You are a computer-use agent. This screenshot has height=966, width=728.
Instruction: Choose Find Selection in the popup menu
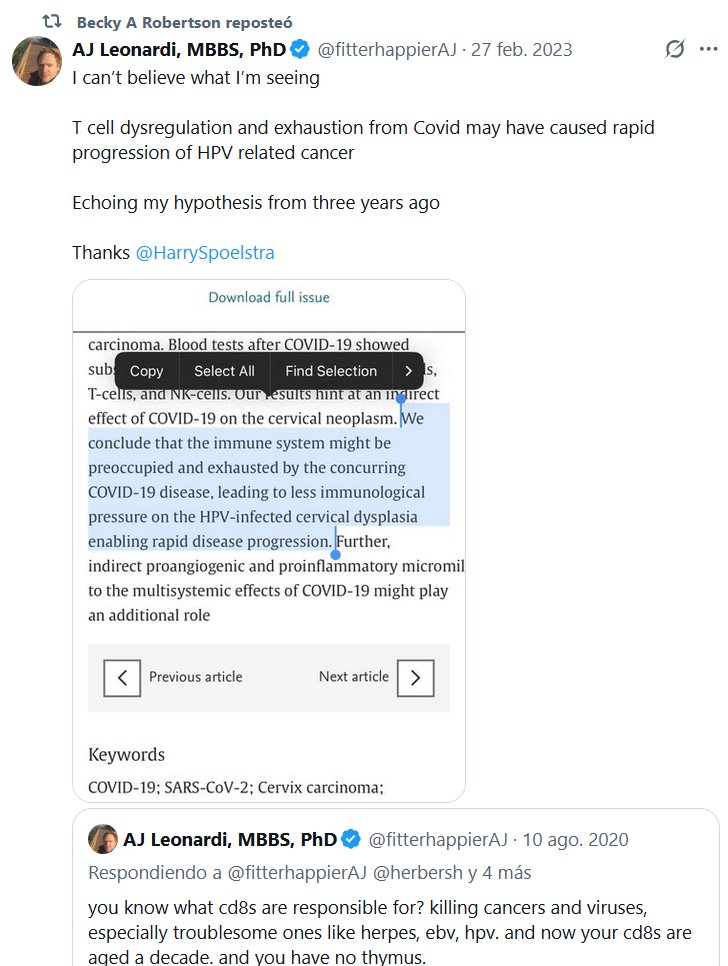[331, 371]
